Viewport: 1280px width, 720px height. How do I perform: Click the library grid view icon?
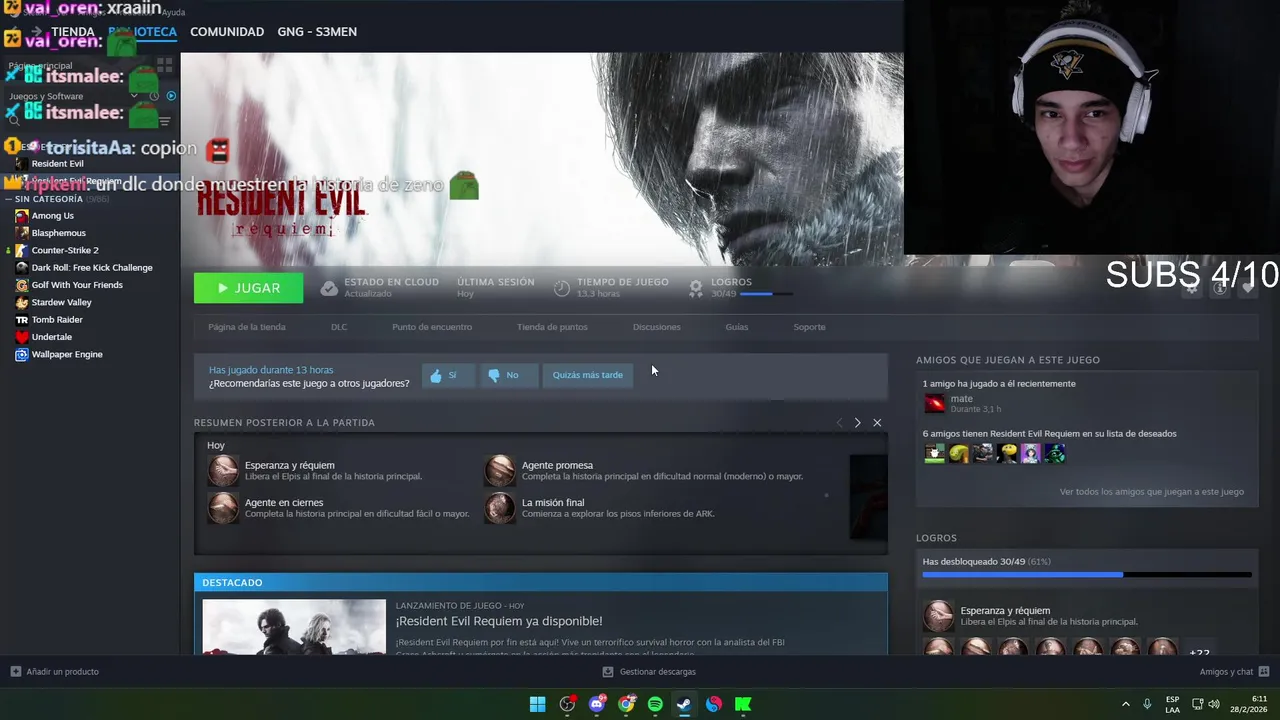pos(164,65)
